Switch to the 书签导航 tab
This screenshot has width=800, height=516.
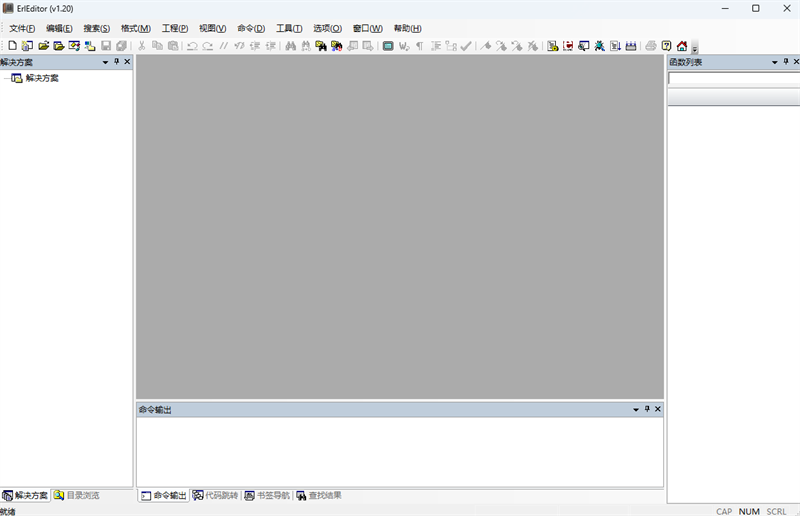click(267, 496)
